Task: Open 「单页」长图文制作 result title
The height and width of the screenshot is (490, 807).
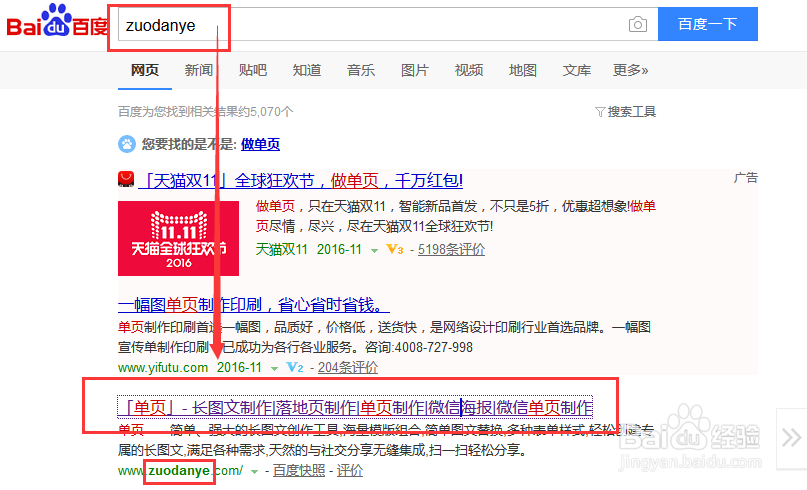Action: [x=355, y=408]
